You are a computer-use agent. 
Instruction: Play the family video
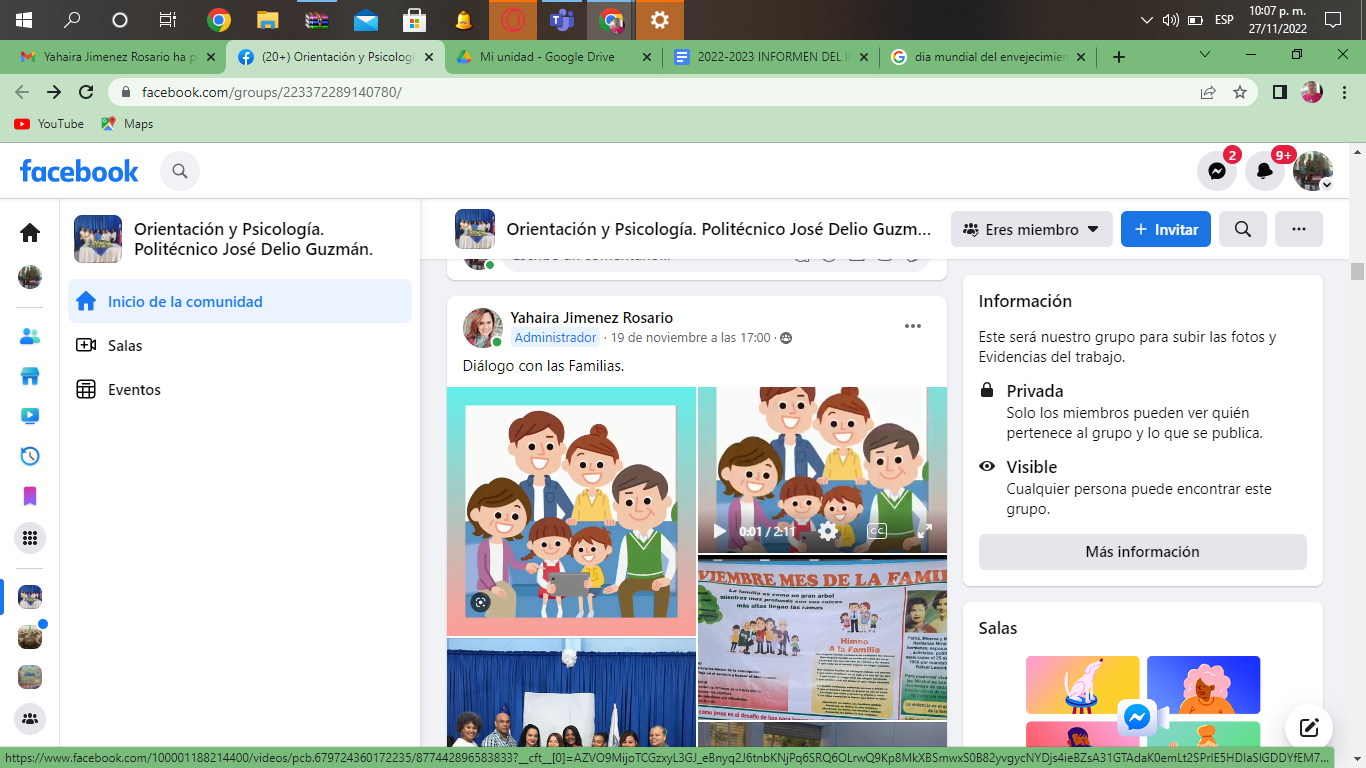coord(719,531)
